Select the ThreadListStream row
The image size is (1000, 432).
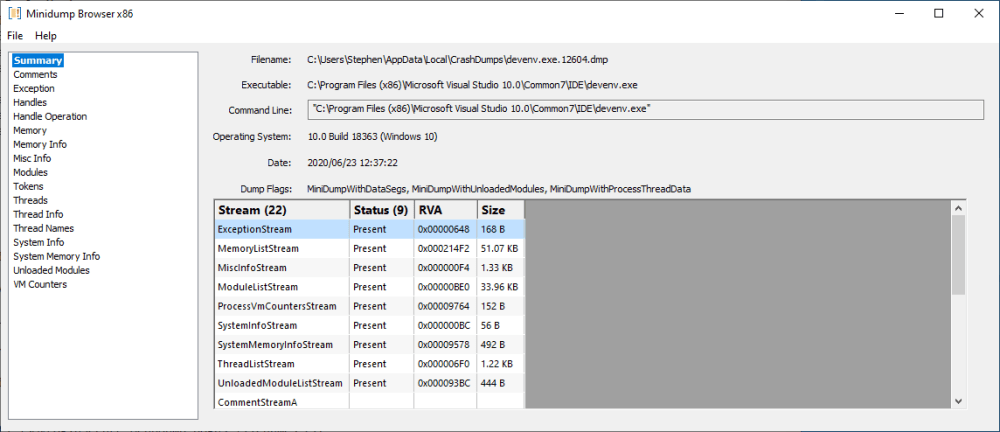click(369, 364)
